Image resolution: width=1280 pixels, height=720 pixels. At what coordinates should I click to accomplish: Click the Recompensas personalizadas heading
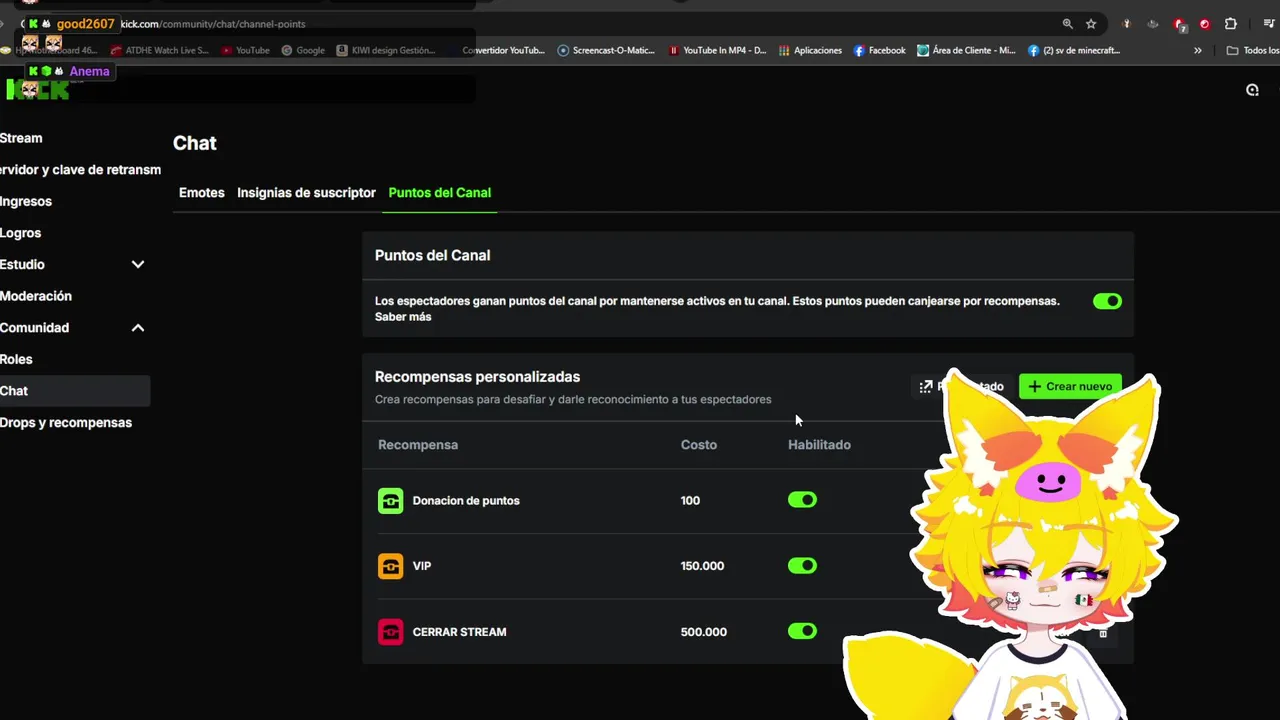coord(477,377)
